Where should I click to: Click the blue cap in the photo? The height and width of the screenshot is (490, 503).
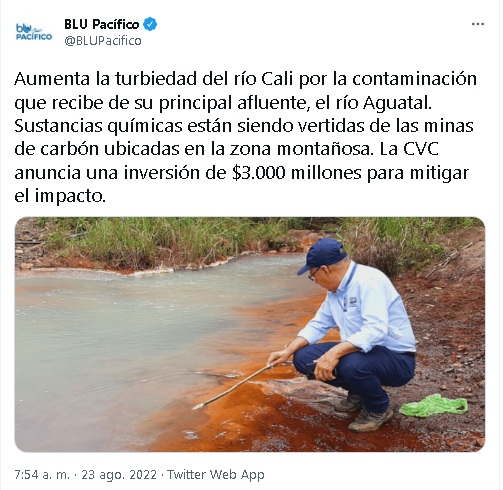(322, 255)
